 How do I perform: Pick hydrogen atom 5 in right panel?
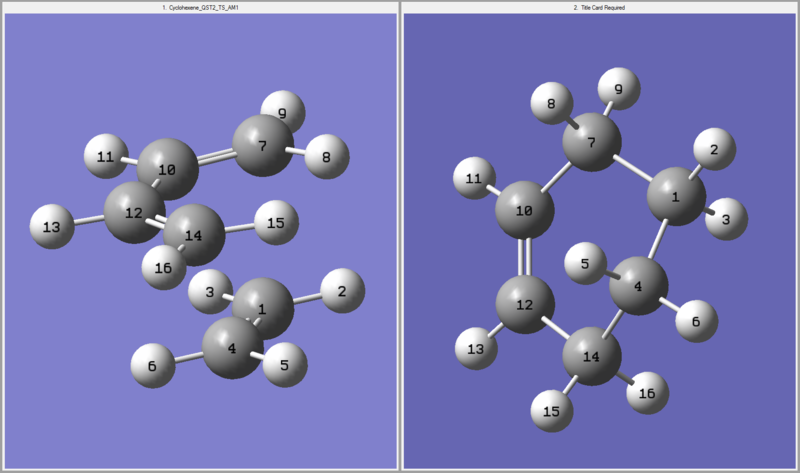(x=587, y=265)
